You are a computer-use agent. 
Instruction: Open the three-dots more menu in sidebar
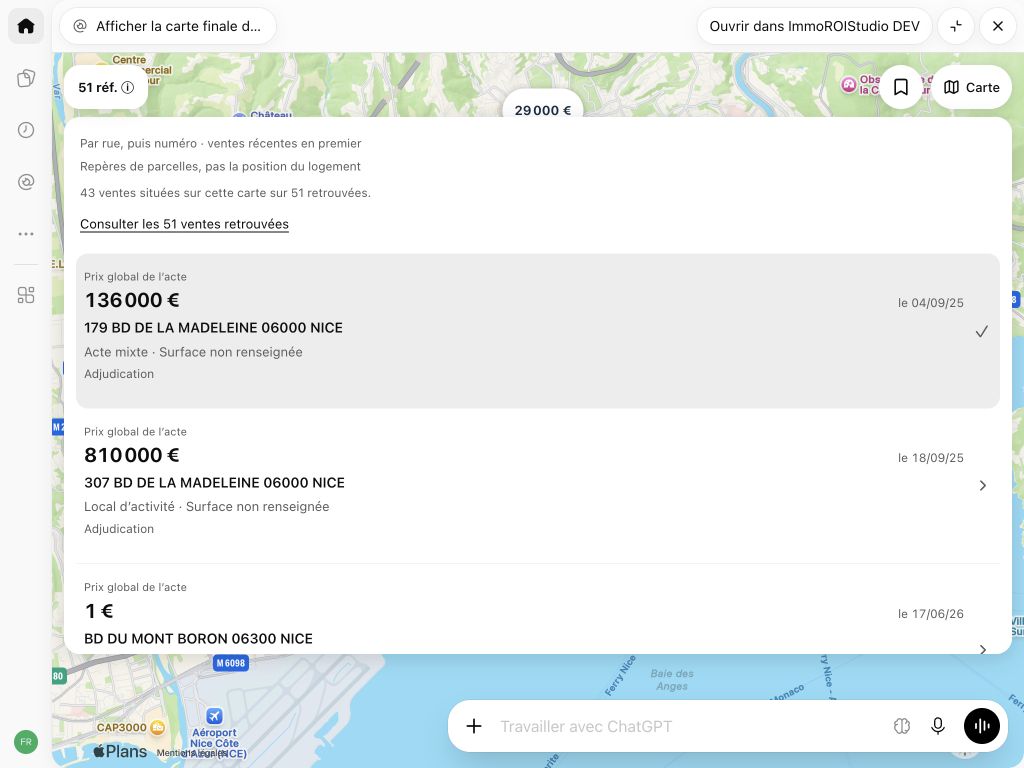[x=26, y=234]
